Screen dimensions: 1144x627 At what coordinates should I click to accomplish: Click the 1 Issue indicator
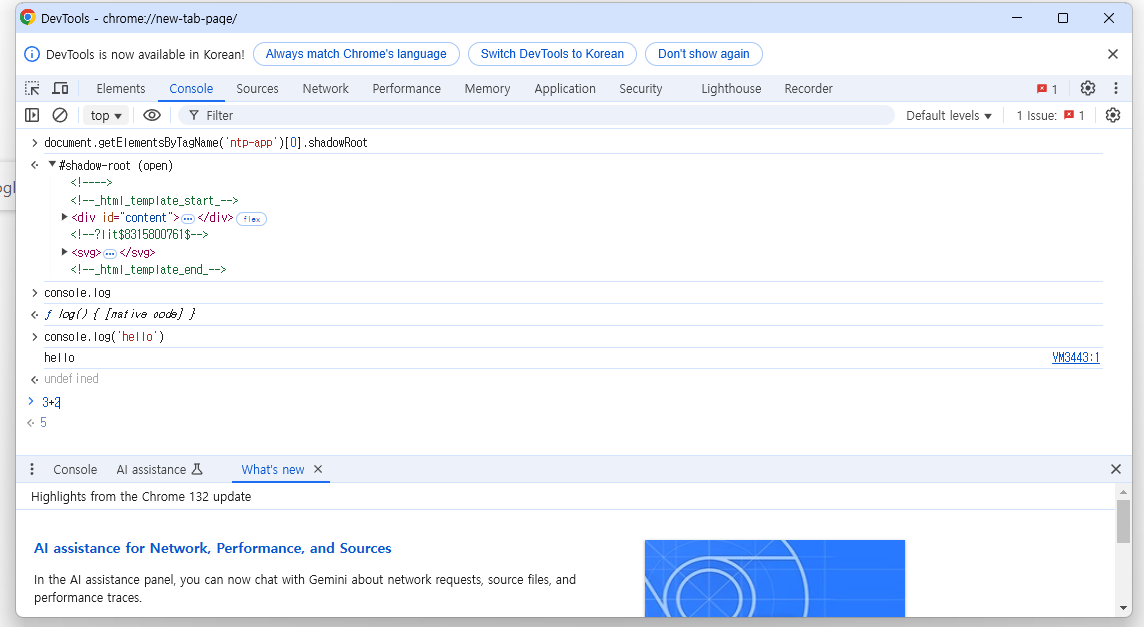point(1051,115)
